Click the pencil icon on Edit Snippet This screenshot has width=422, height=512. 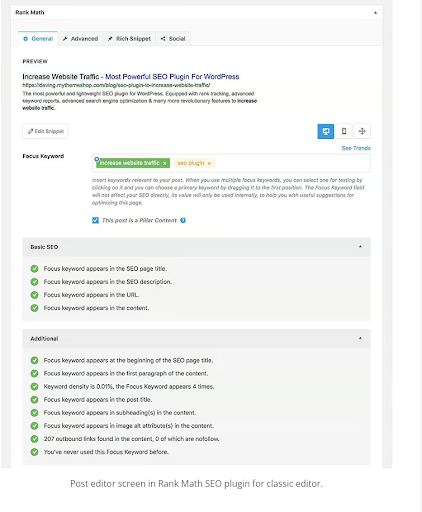coord(31,131)
